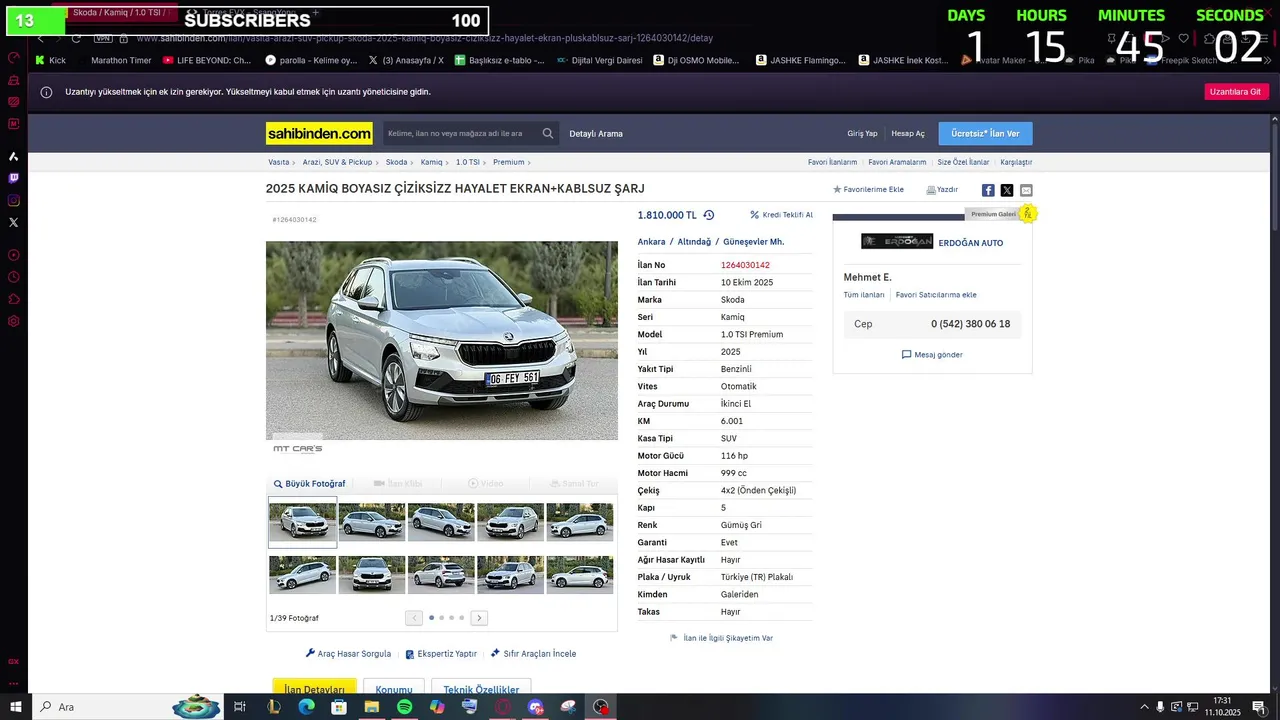This screenshot has height=720, width=1280.
Task: Open the Altındağ location link
Action: point(694,242)
